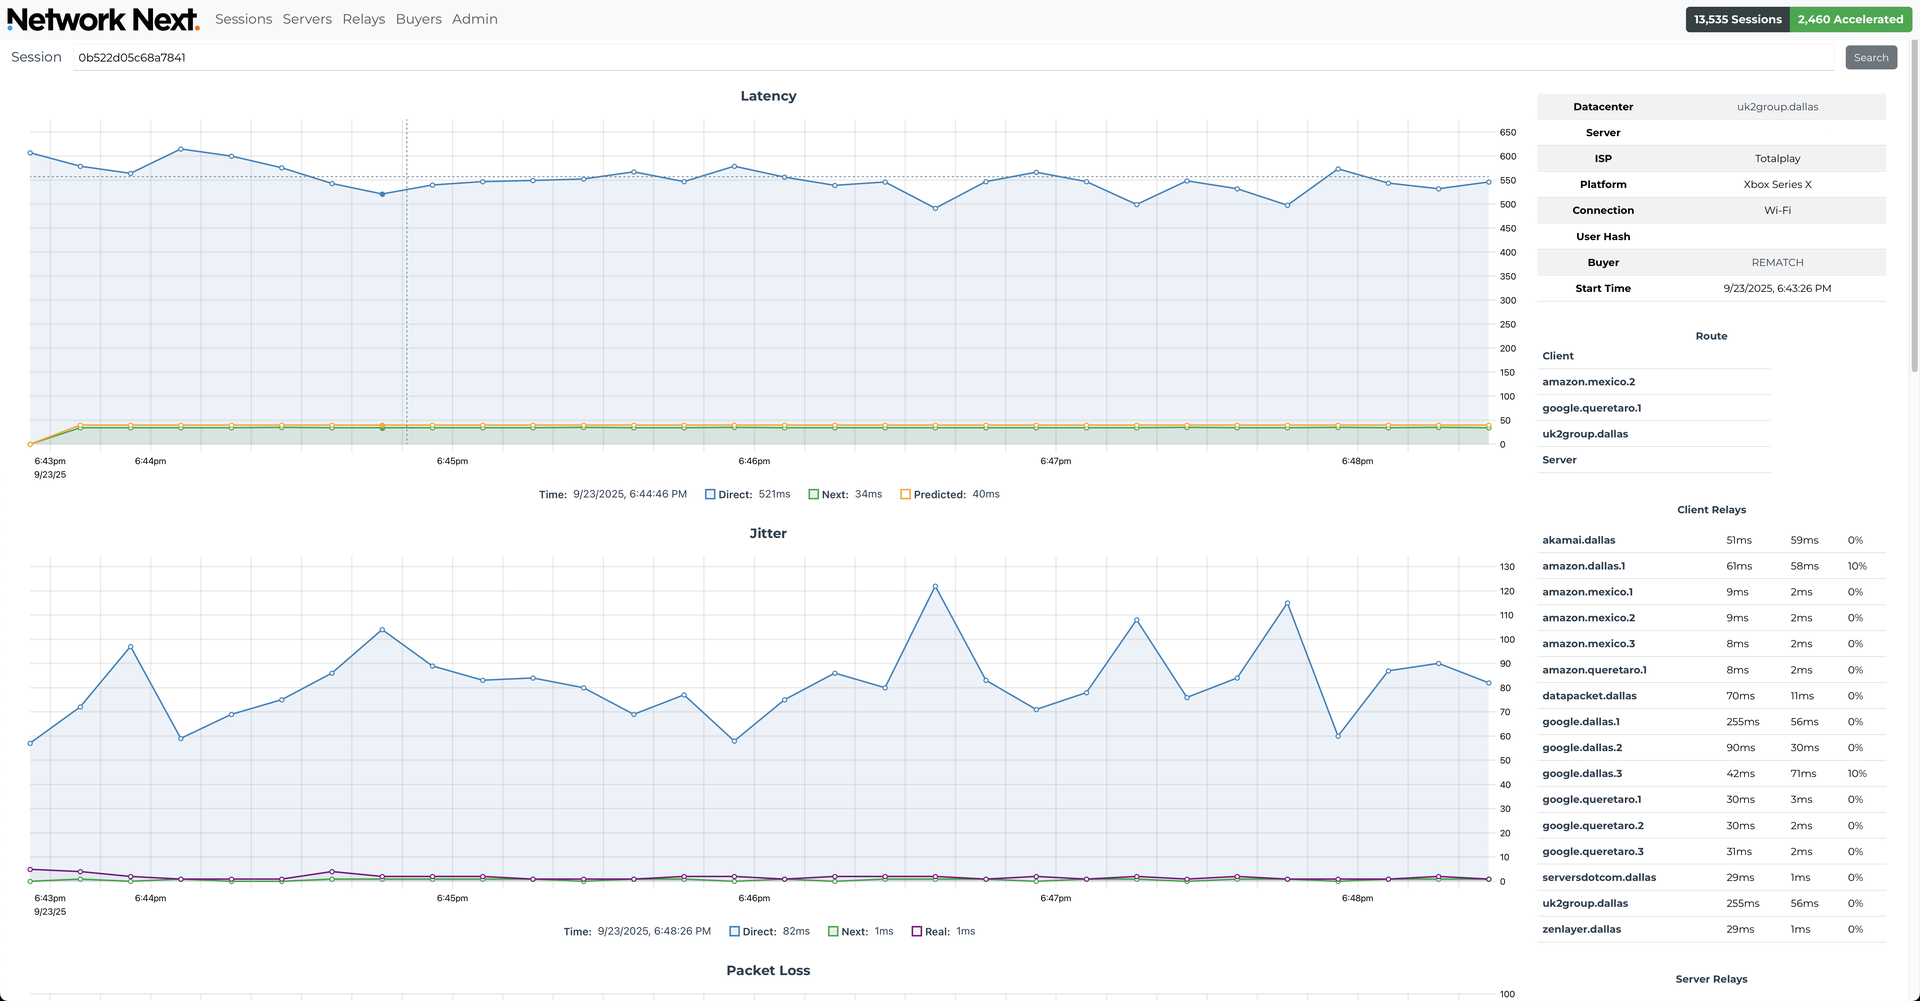1920x1001 pixels.
Task: Toggle the Real series in the Jitter legend
Action: [x=941, y=931]
